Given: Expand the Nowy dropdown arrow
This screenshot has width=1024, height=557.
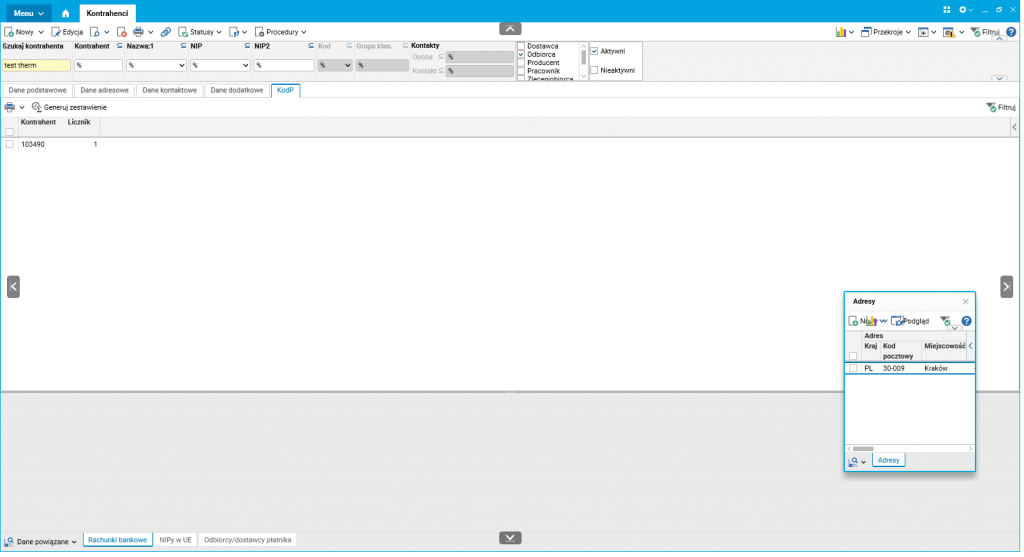Looking at the screenshot, I should pyautogui.click(x=40, y=32).
